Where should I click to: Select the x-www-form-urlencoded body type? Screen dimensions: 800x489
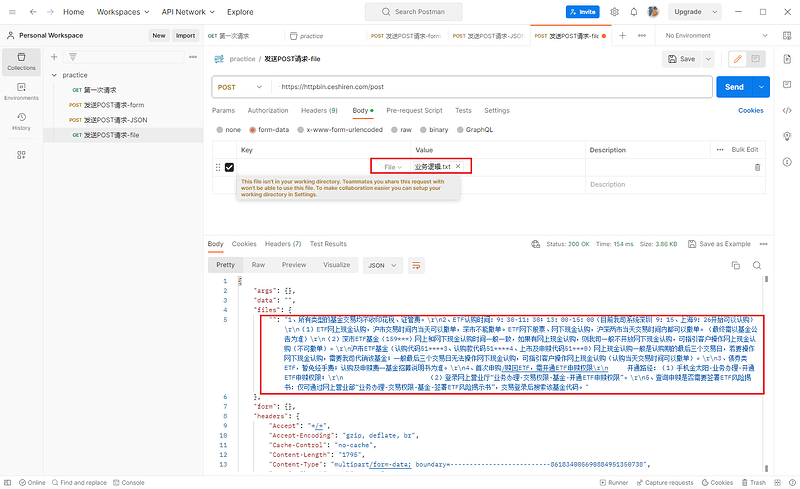click(x=301, y=130)
